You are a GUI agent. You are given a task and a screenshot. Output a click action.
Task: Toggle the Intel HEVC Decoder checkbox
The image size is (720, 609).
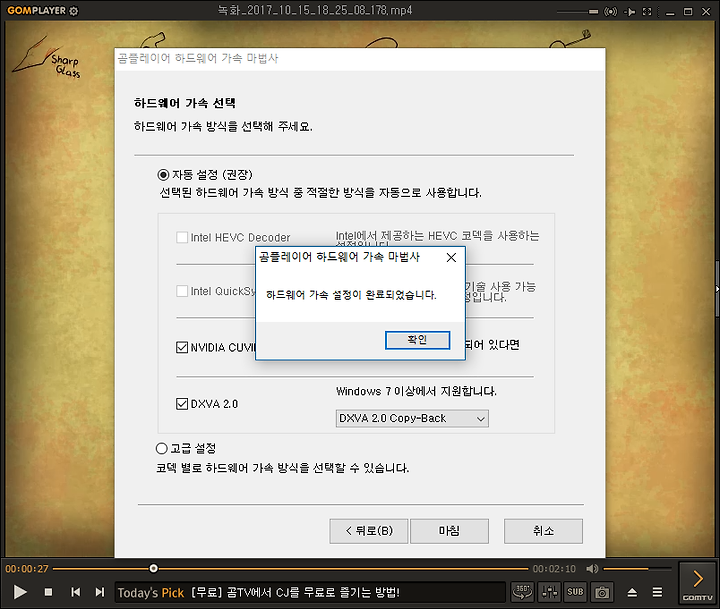point(182,237)
